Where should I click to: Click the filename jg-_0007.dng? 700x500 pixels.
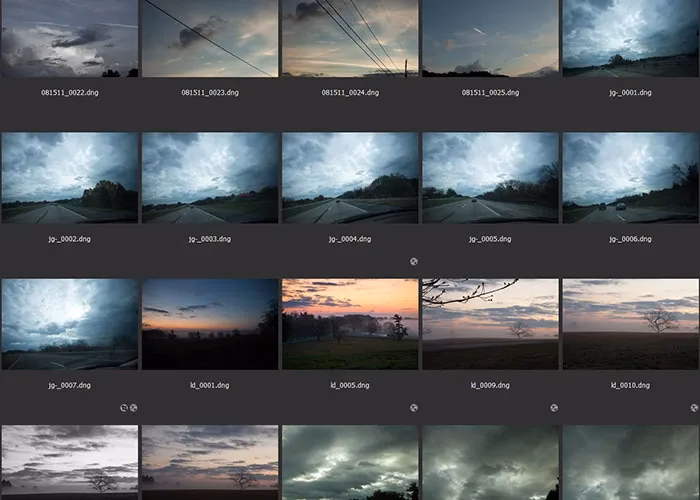(70, 385)
